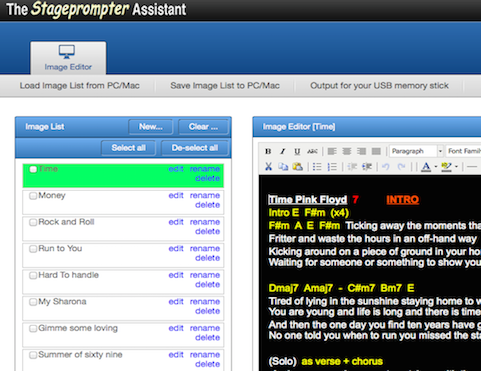
Task: Click rename link for Rock and Roll
Action: click(x=205, y=222)
